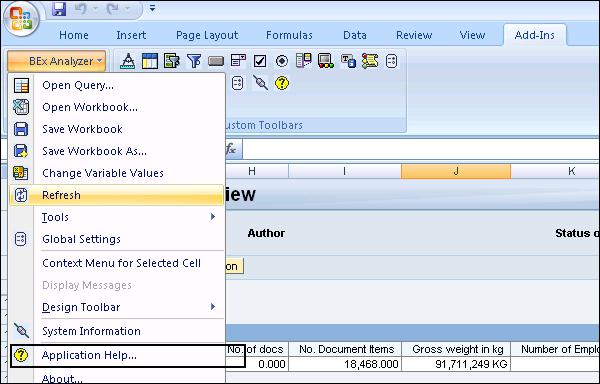Image resolution: width=600 pixels, height=384 pixels.
Task: Click the Design Mode compass icon
Action: click(x=127, y=61)
